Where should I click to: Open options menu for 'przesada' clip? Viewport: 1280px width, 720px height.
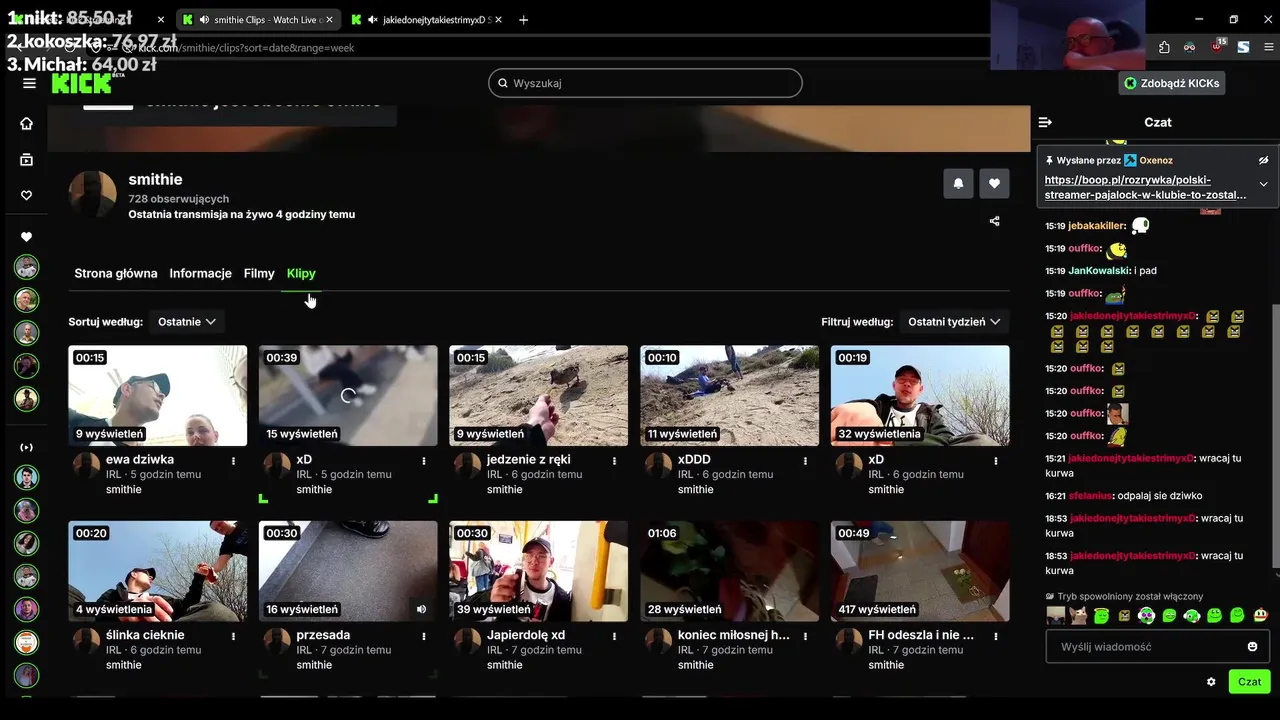pos(424,636)
